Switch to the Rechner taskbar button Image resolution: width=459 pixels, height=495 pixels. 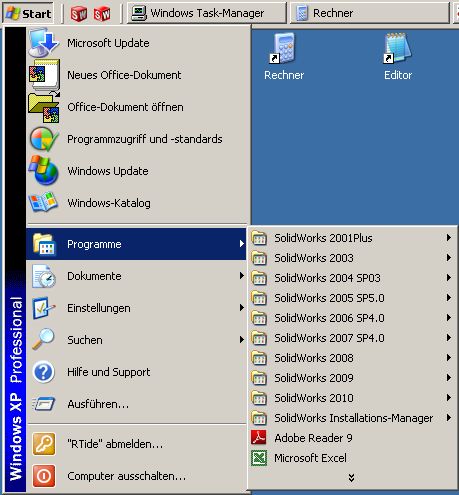pos(369,13)
